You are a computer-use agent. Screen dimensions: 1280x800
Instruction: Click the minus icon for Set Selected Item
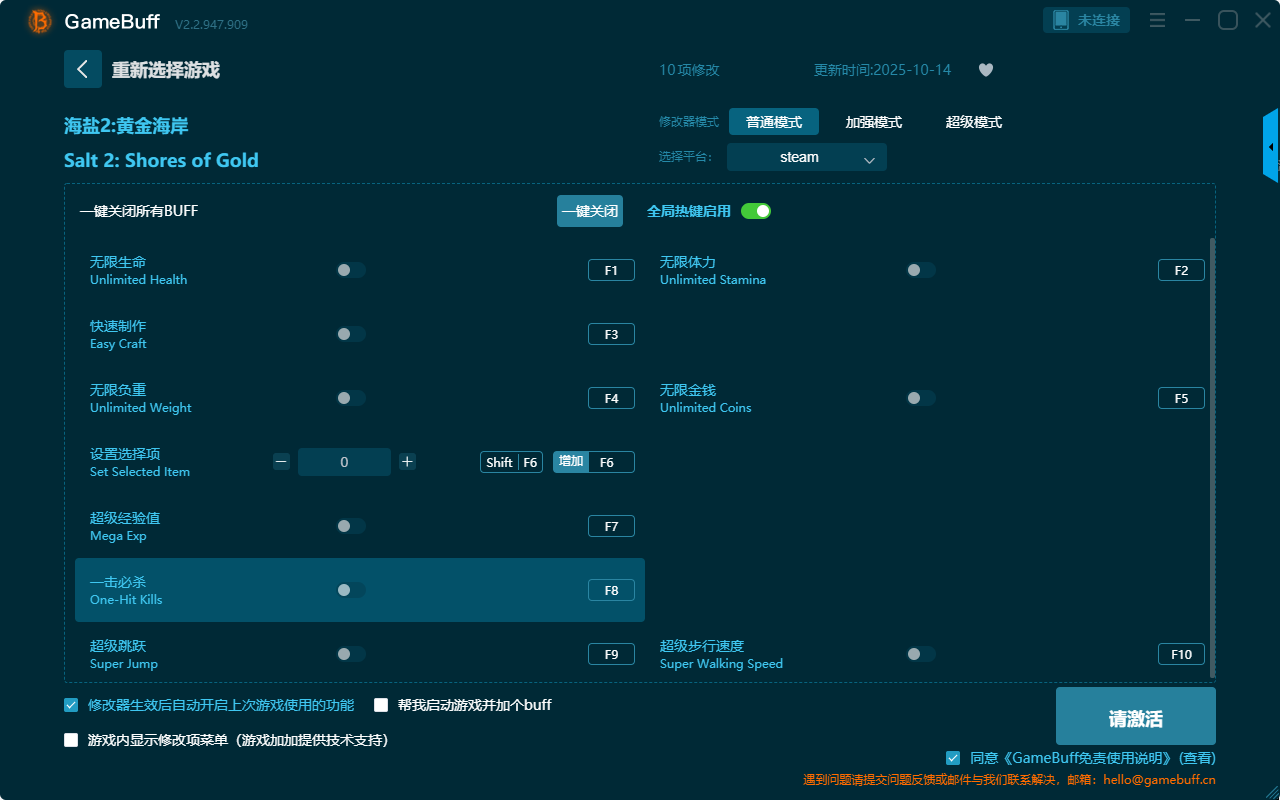[x=281, y=462]
